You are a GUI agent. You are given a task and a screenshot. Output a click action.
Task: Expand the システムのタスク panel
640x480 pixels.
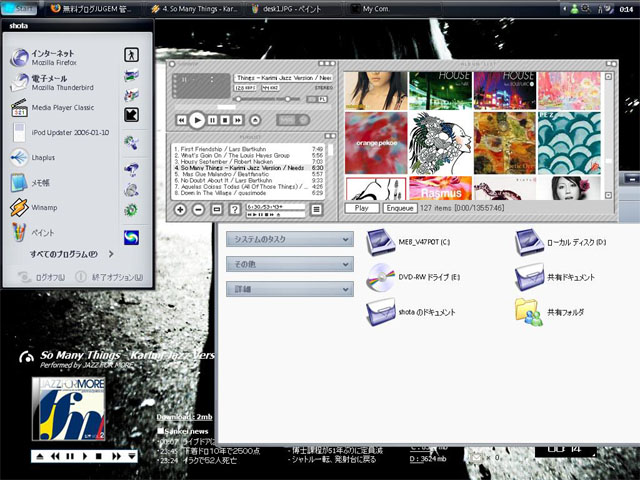pyautogui.click(x=290, y=239)
